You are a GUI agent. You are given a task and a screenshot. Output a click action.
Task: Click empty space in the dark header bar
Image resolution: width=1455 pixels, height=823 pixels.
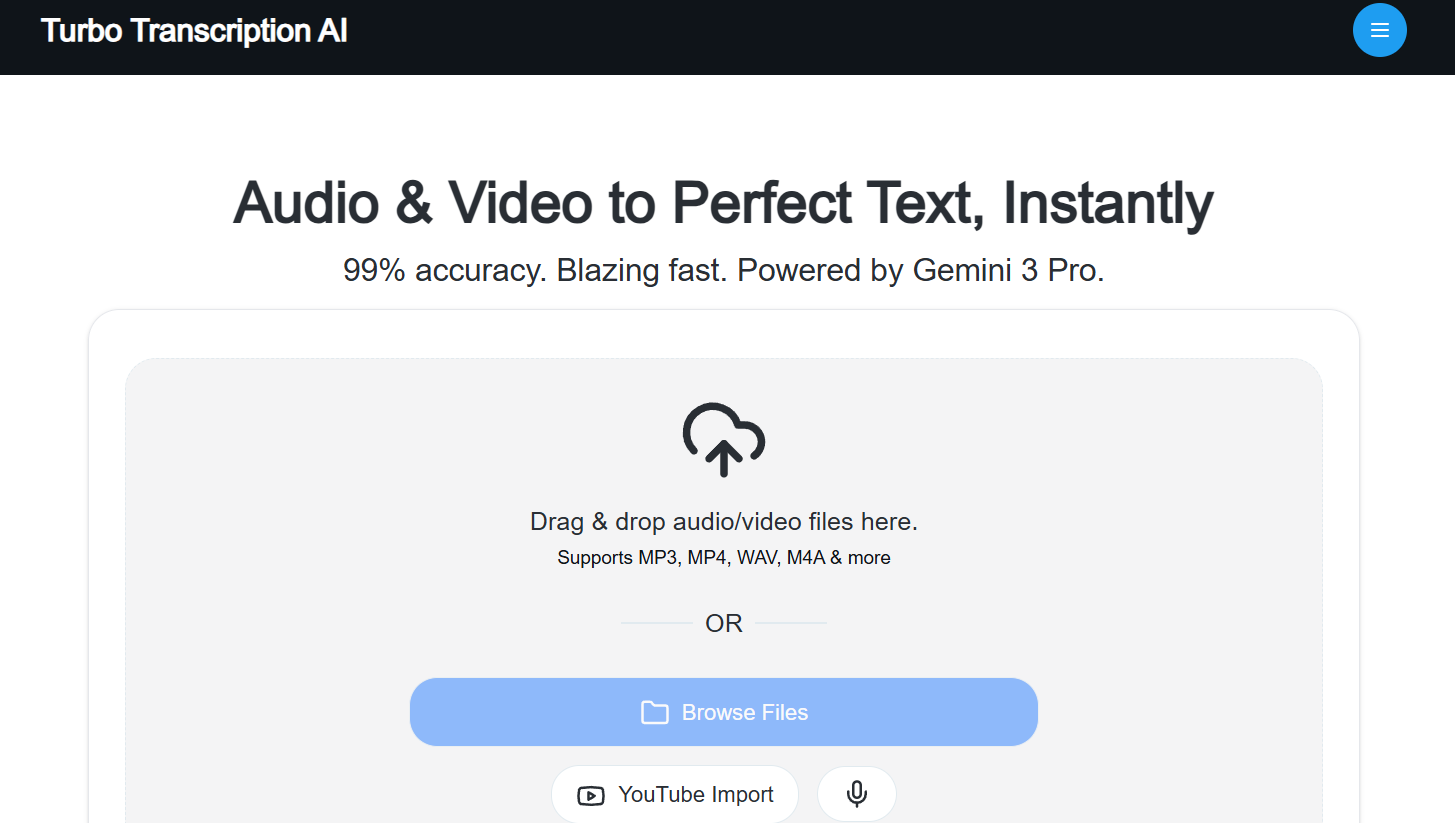coord(800,36)
